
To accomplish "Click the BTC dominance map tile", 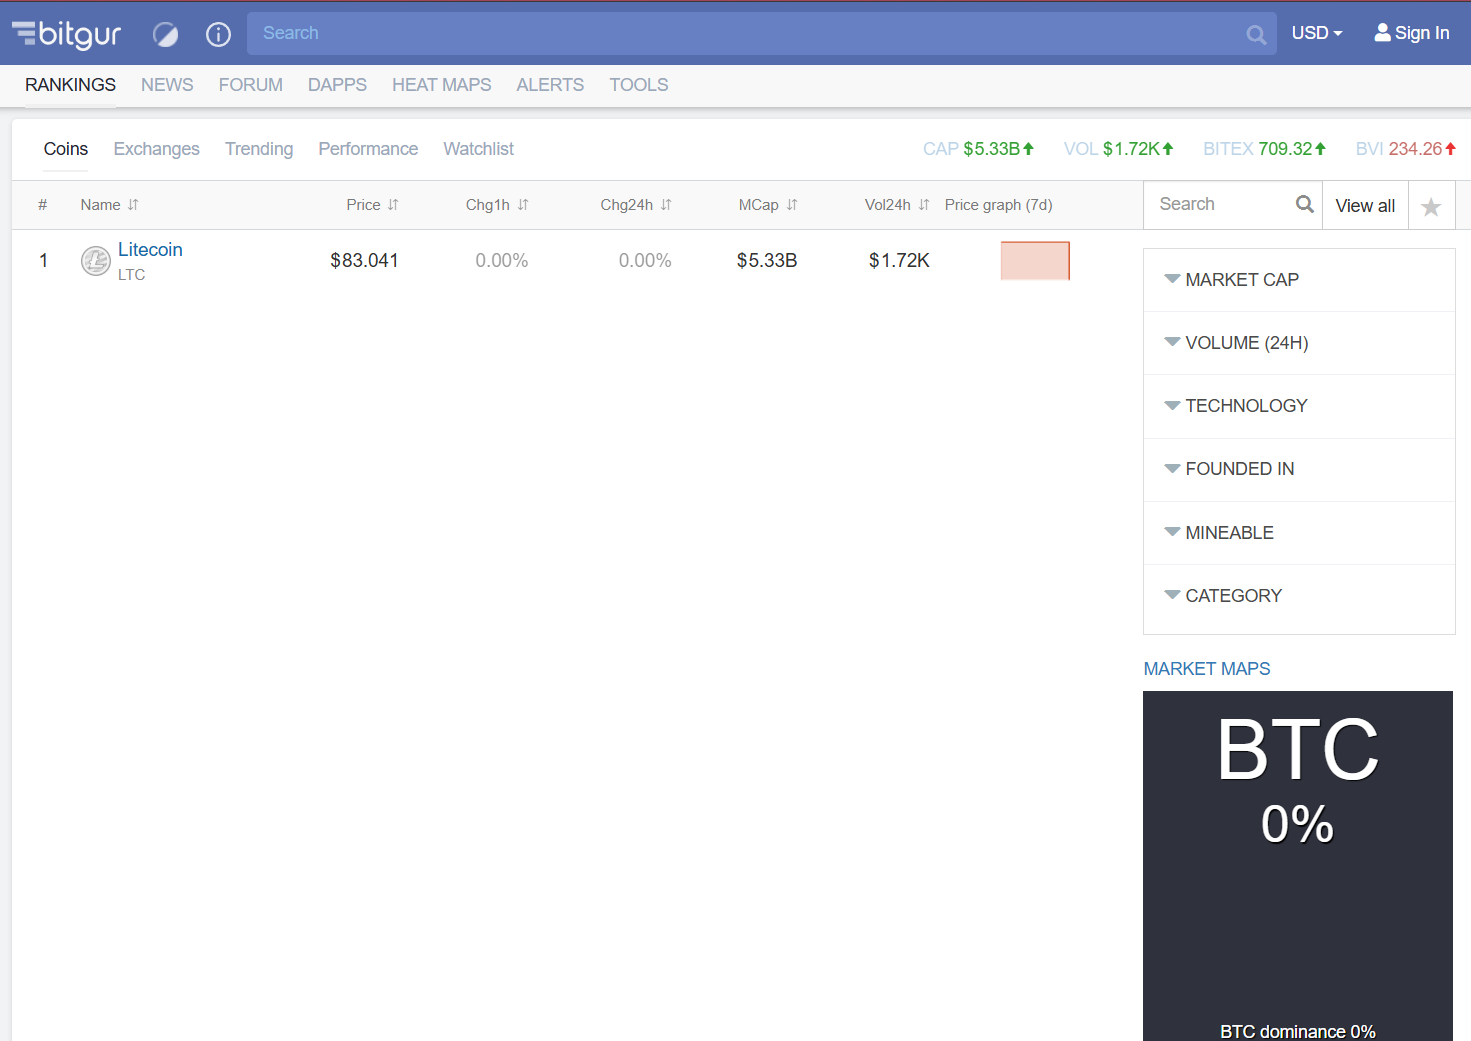I will (1298, 866).
